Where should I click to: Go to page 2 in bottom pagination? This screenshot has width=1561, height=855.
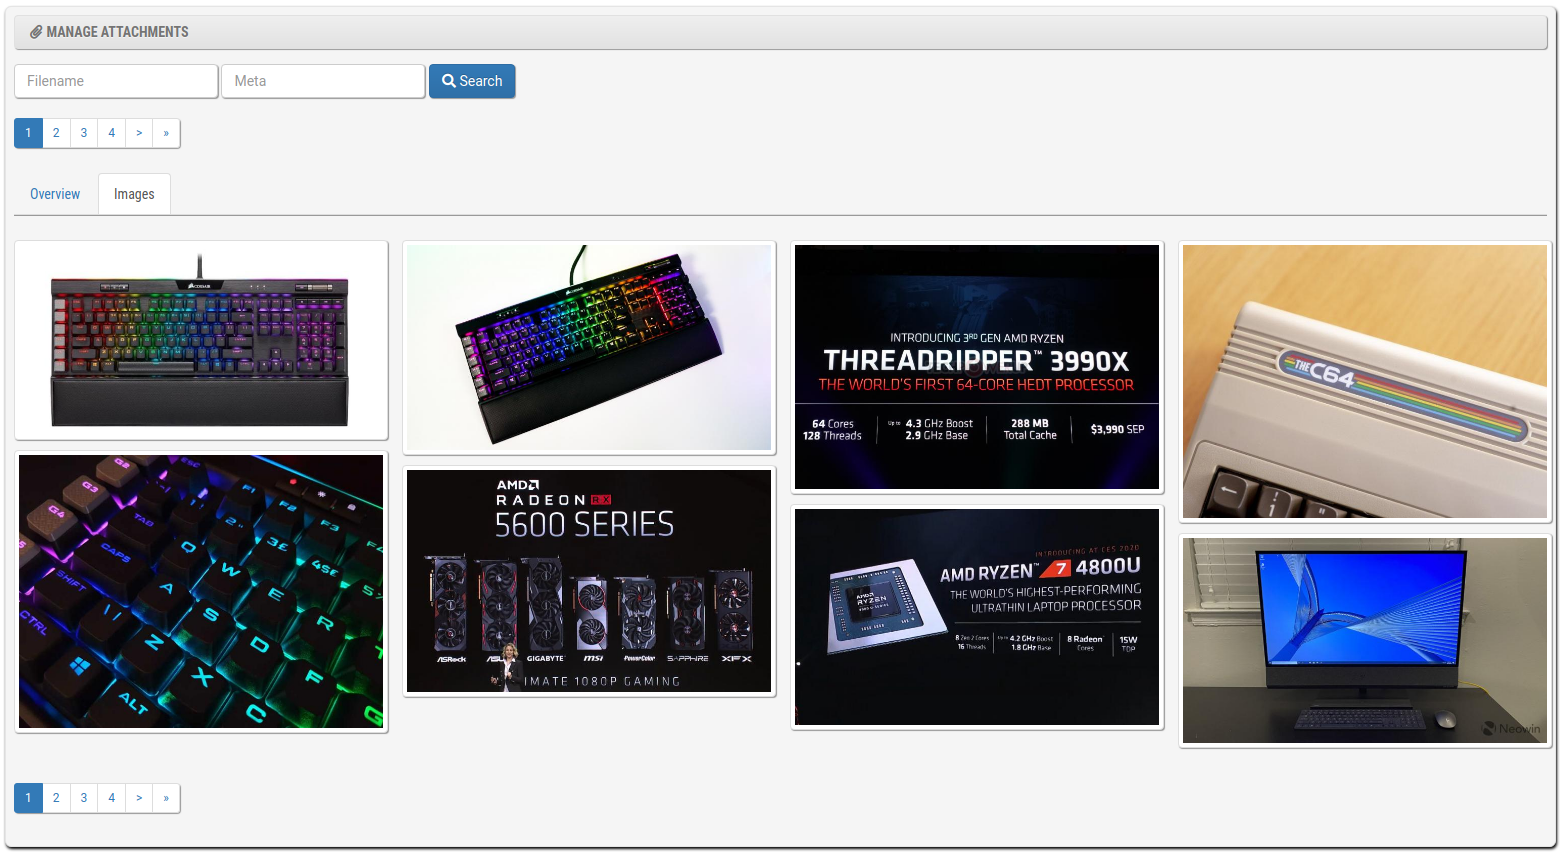[x=56, y=798]
